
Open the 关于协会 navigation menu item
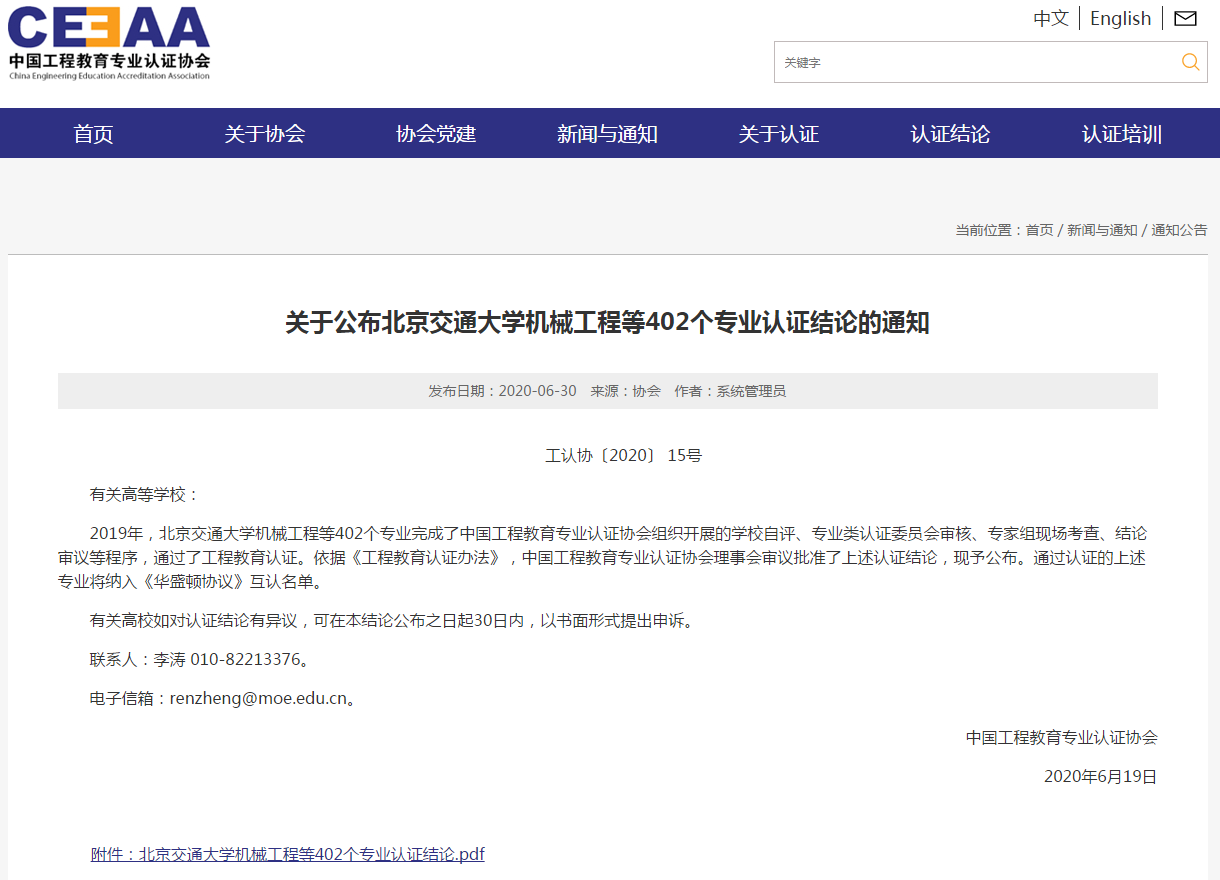pos(265,132)
